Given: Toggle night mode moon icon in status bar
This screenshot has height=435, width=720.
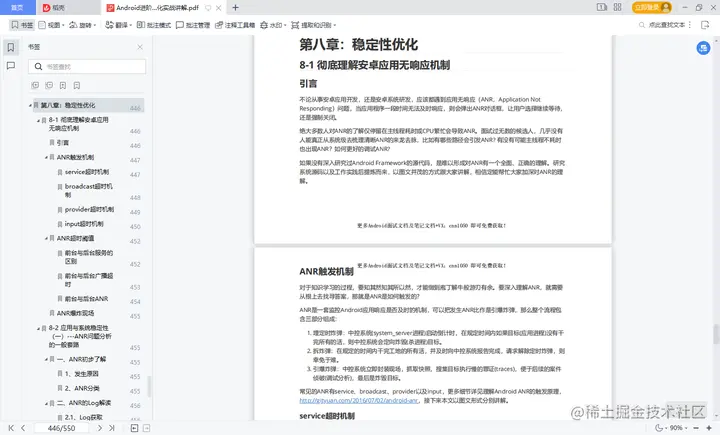Looking at the screenshot, I should coord(659,428).
